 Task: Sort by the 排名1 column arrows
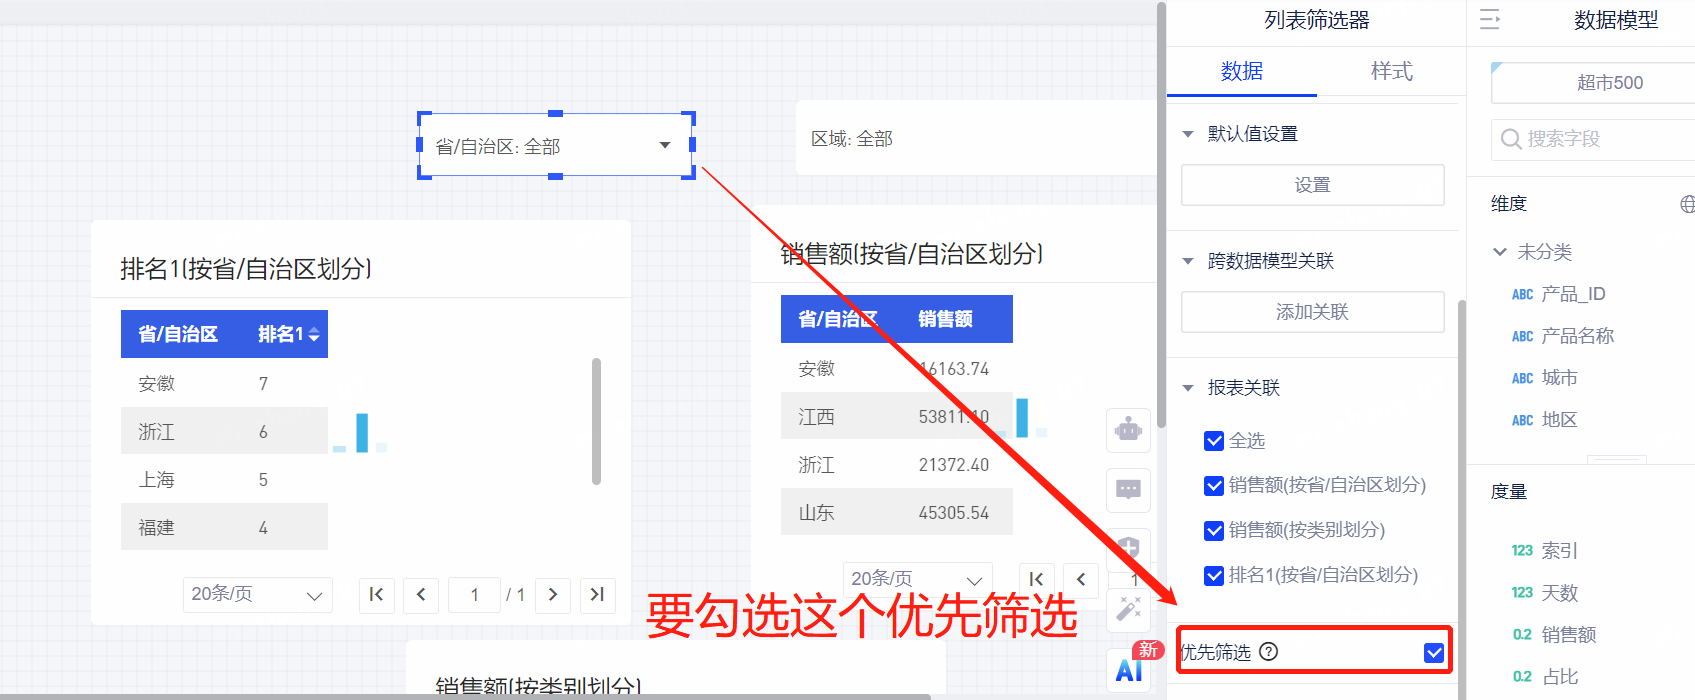pos(314,335)
